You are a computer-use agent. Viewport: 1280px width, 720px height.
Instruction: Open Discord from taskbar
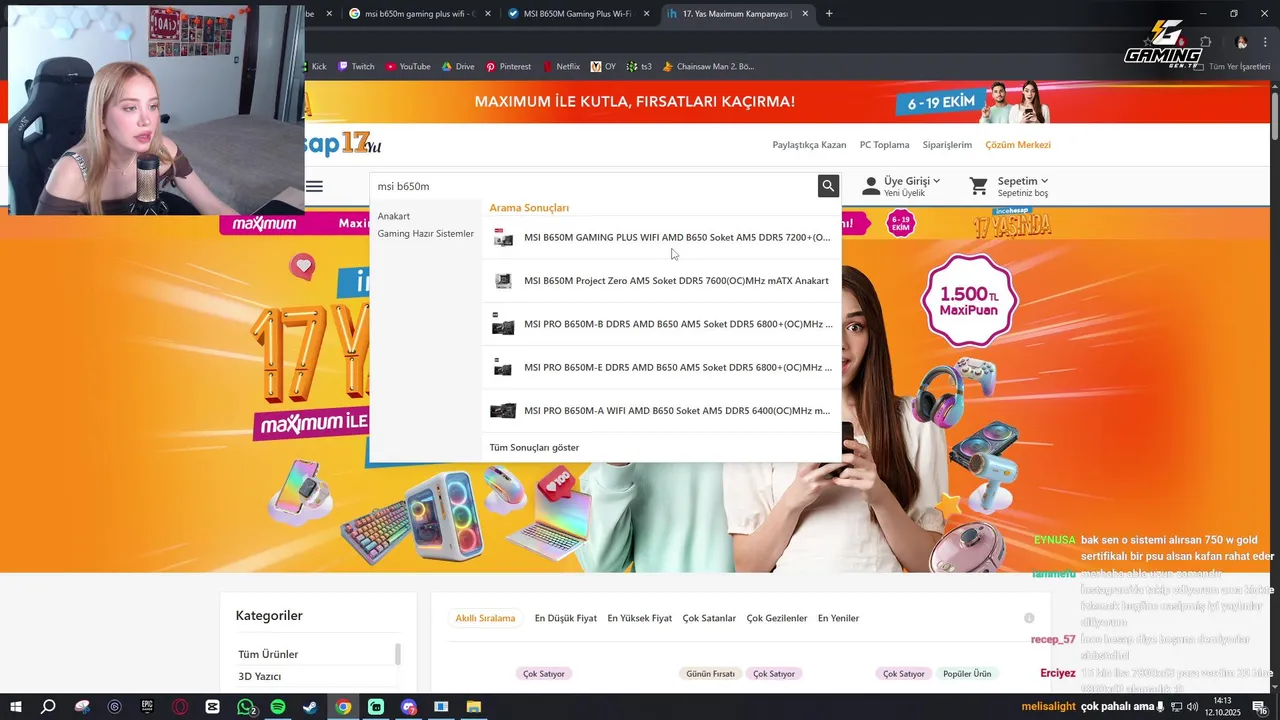point(408,707)
